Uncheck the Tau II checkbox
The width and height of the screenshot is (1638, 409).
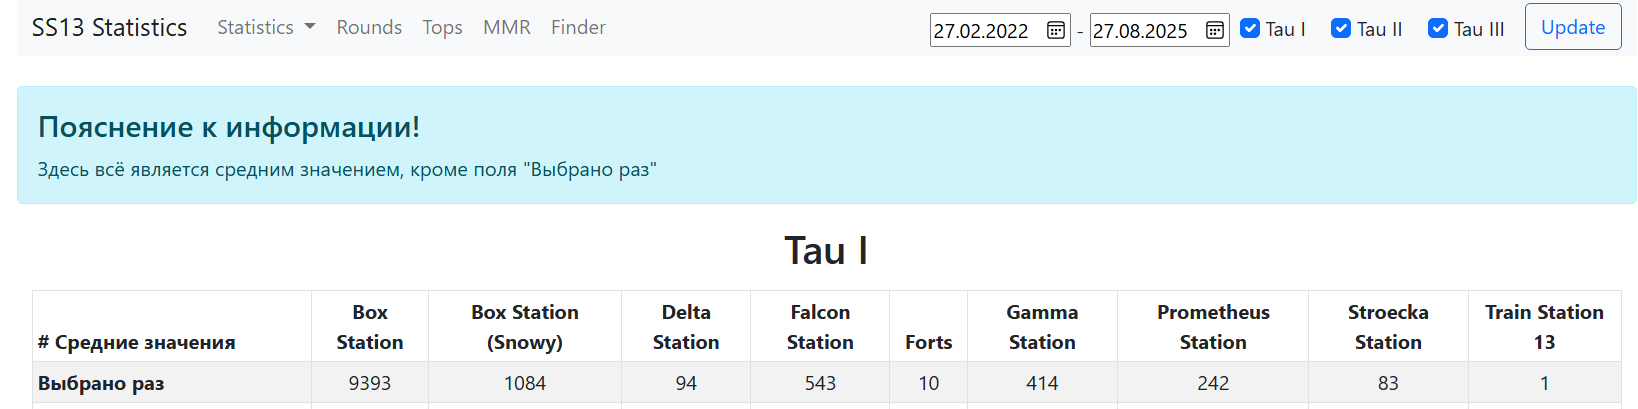click(1341, 28)
